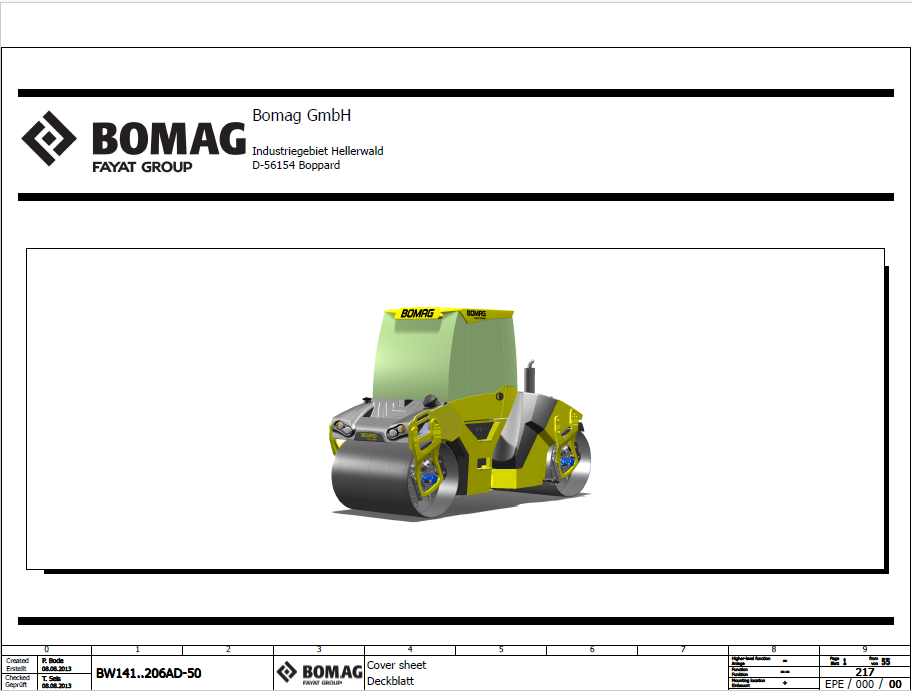912x691 pixels.
Task: Select the model text 'BW141..206AD-50'
Action: point(148,674)
